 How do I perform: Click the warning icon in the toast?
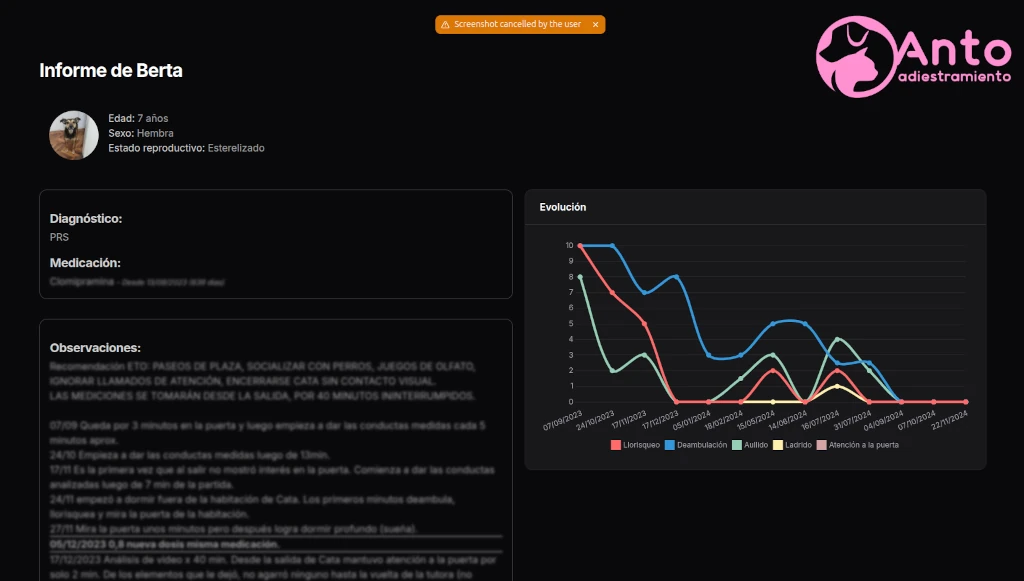[x=445, y=25]
